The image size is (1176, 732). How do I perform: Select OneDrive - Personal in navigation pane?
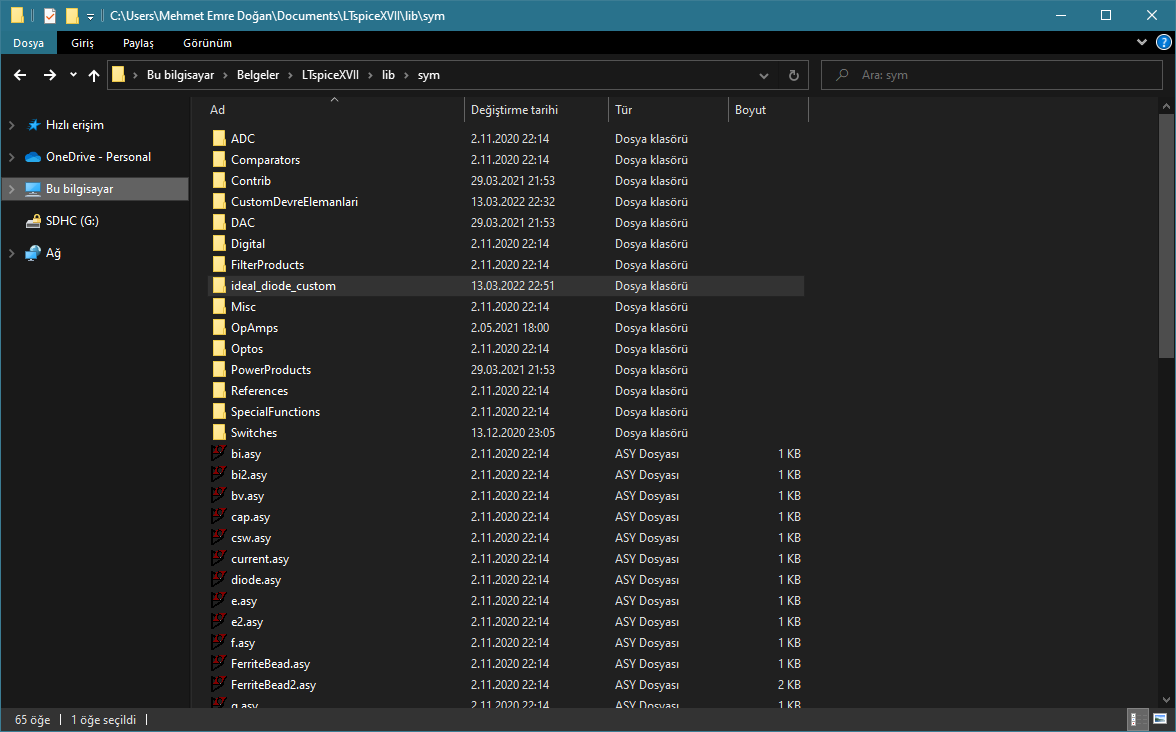[x=98, y=157]
